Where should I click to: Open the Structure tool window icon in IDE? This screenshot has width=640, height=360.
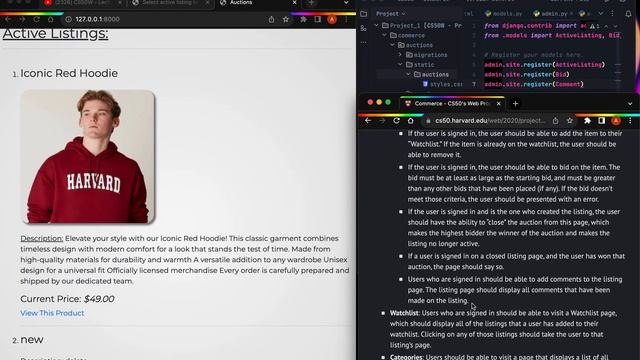(364, 28)
